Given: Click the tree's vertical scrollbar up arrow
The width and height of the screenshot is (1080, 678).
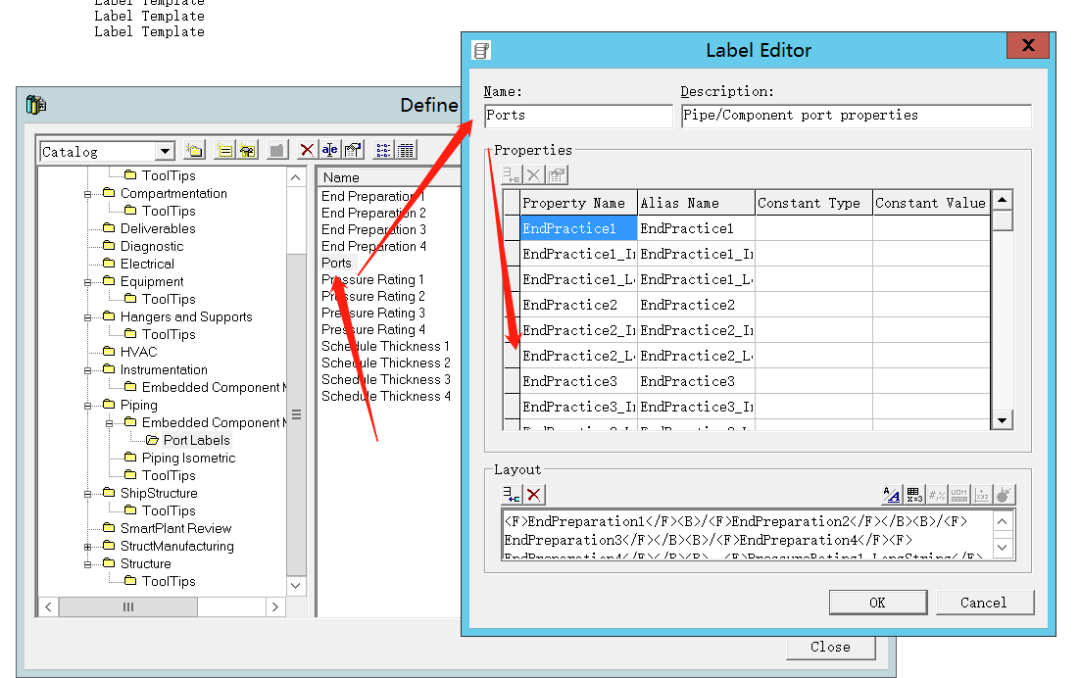Looking at the screenshot, I should pyautogui.click(x=295, y=177).
